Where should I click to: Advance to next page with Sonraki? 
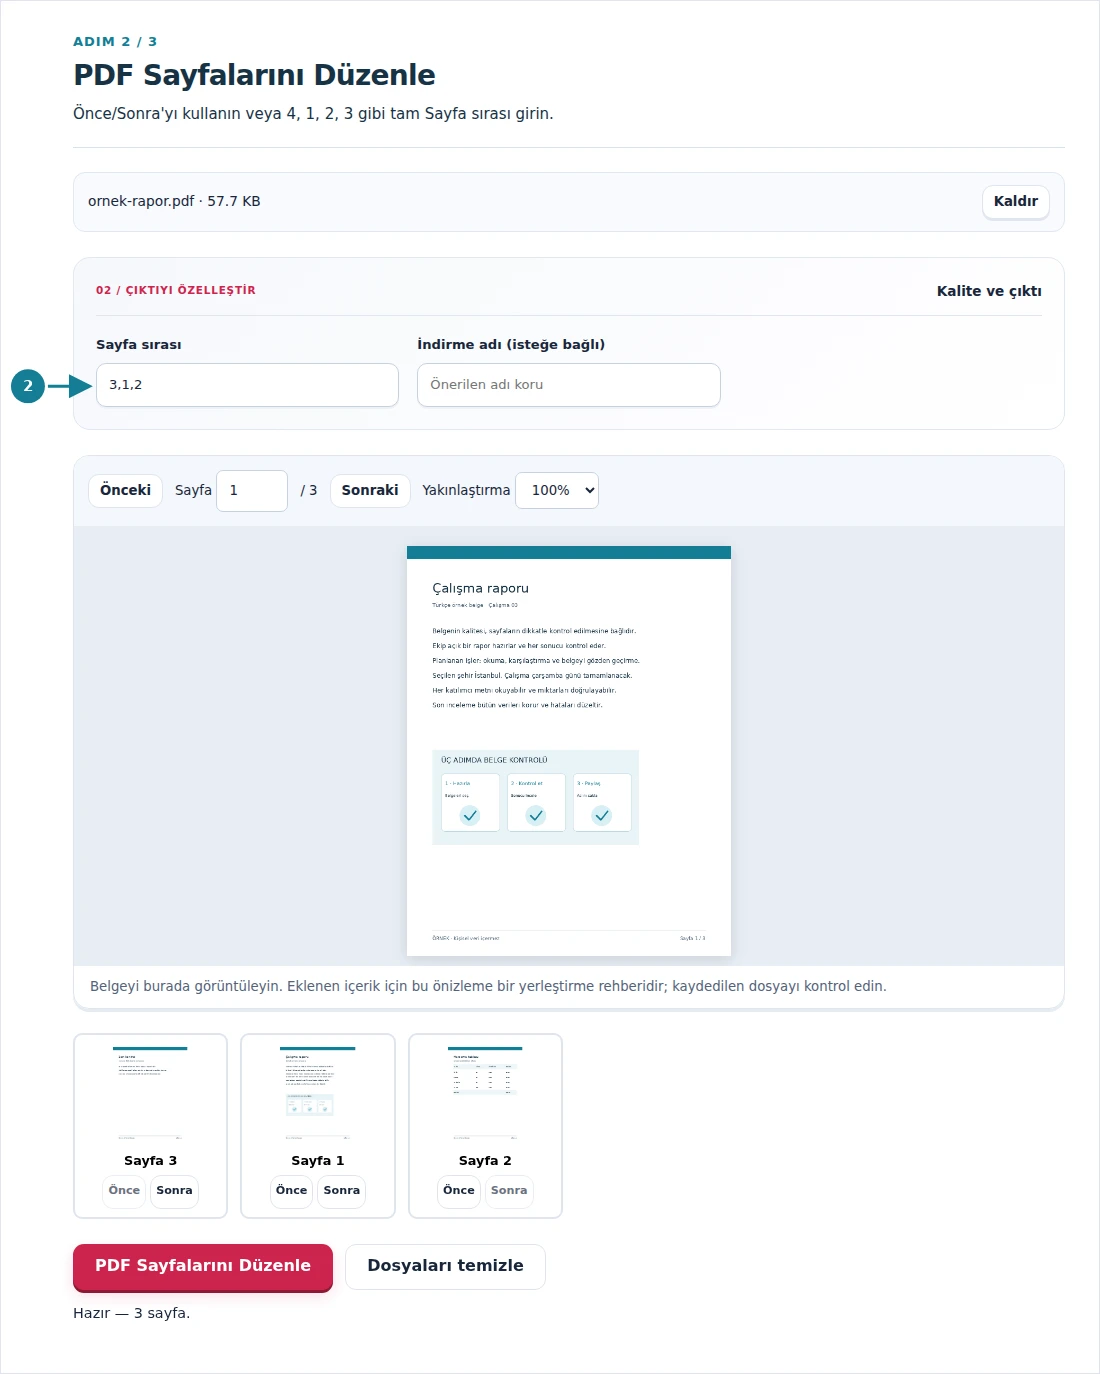[370, 490]
